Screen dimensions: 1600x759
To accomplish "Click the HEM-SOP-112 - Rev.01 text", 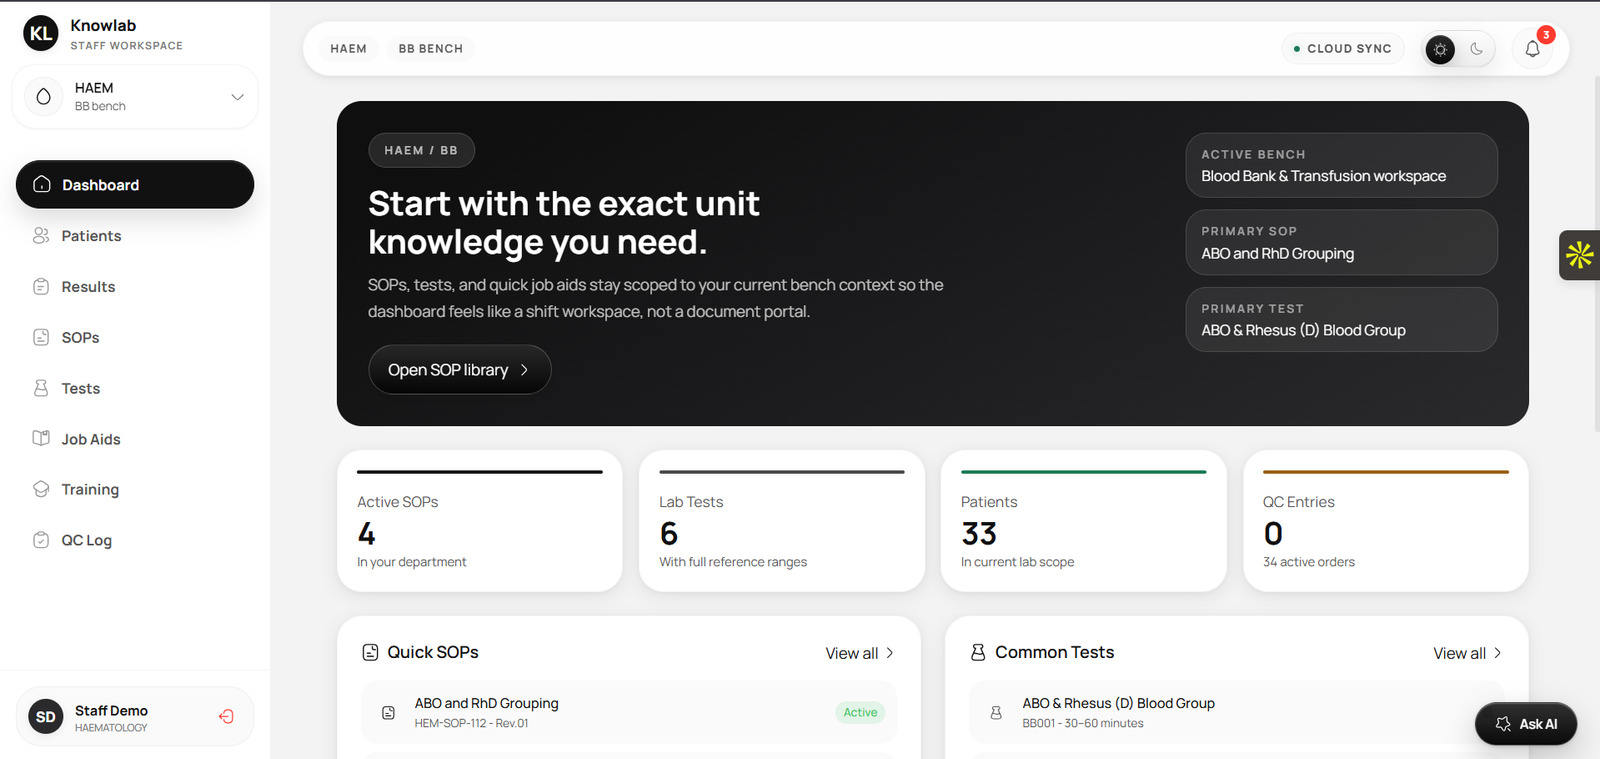I will point(472,723).
